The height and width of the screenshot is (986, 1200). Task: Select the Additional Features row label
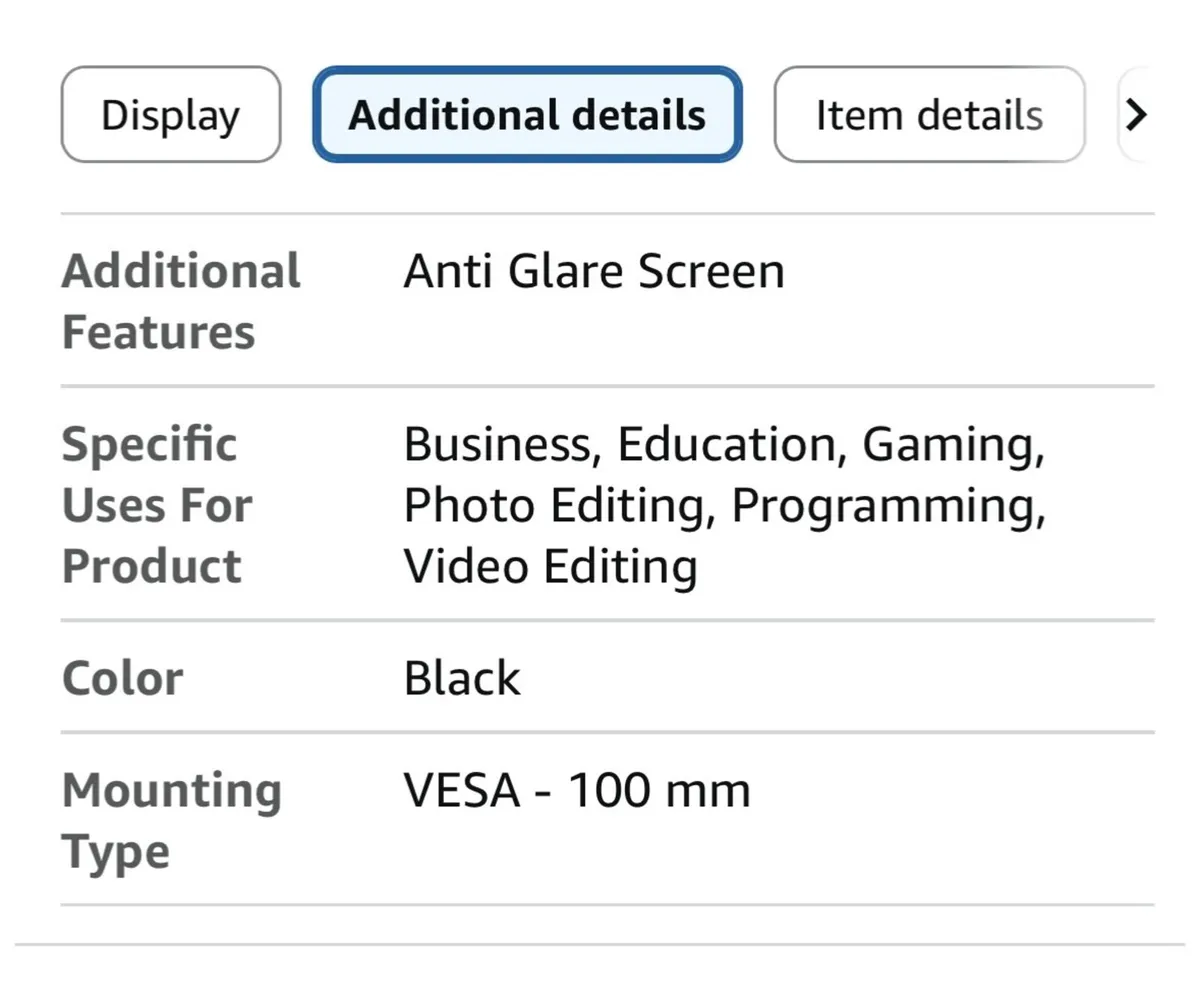point(181,300)
